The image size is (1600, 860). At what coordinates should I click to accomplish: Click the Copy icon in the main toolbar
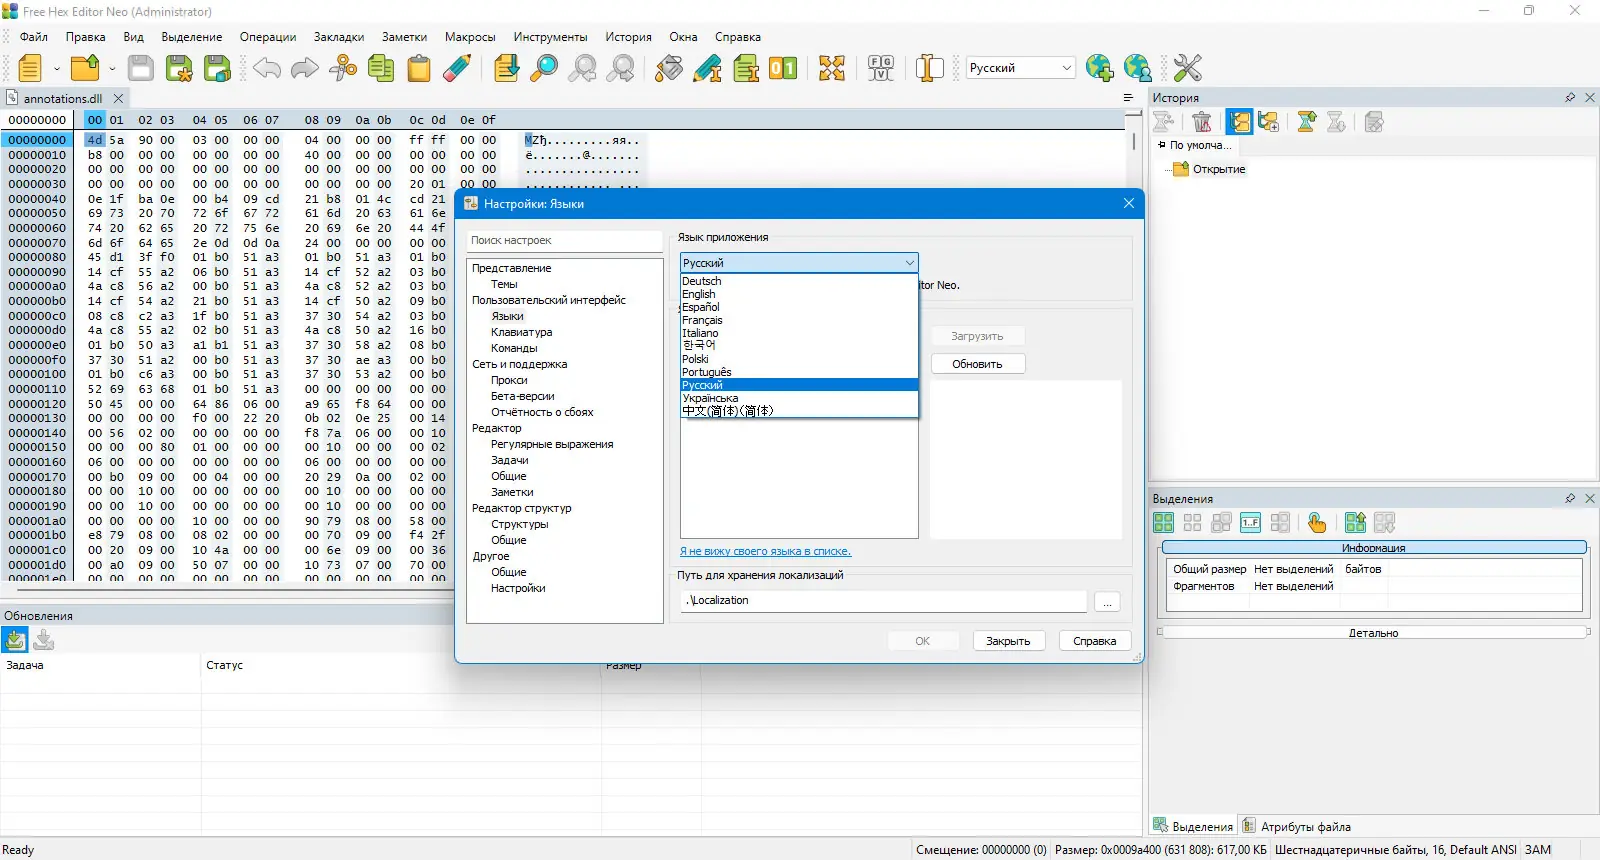tap(381, 68)
